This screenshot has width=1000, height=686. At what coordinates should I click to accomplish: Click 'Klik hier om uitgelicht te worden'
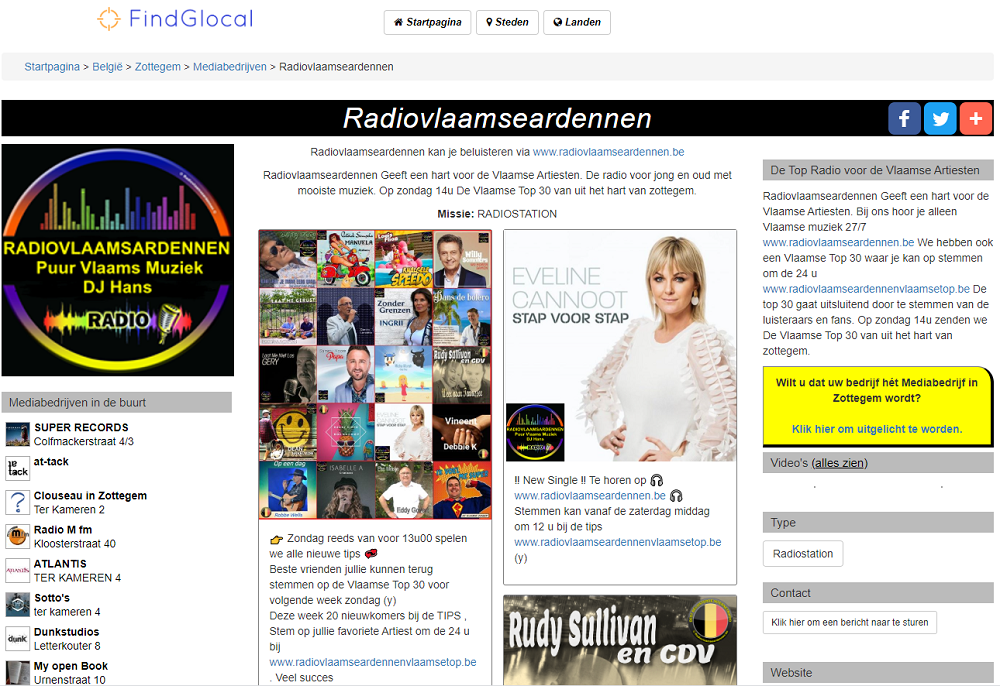(x=877, y=429)
